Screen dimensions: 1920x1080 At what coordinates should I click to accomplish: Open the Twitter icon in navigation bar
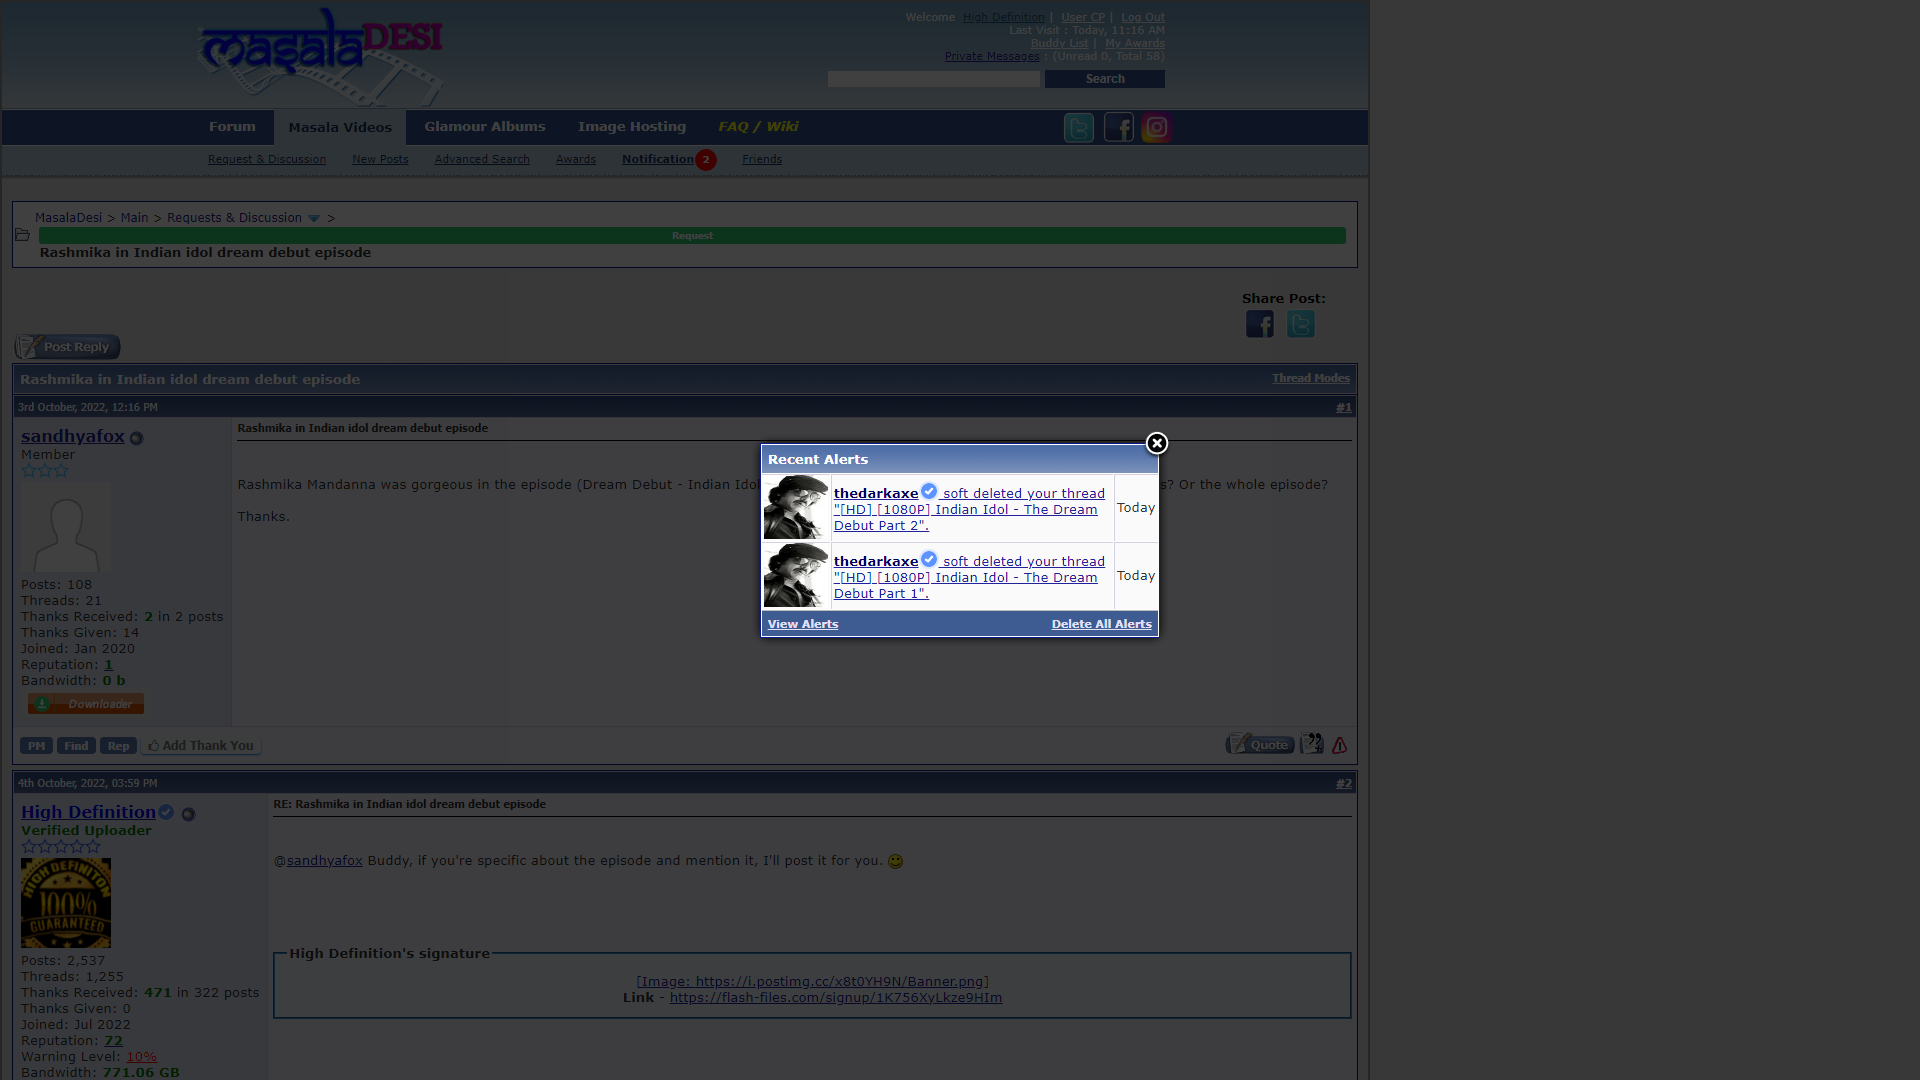[1078, 128]
